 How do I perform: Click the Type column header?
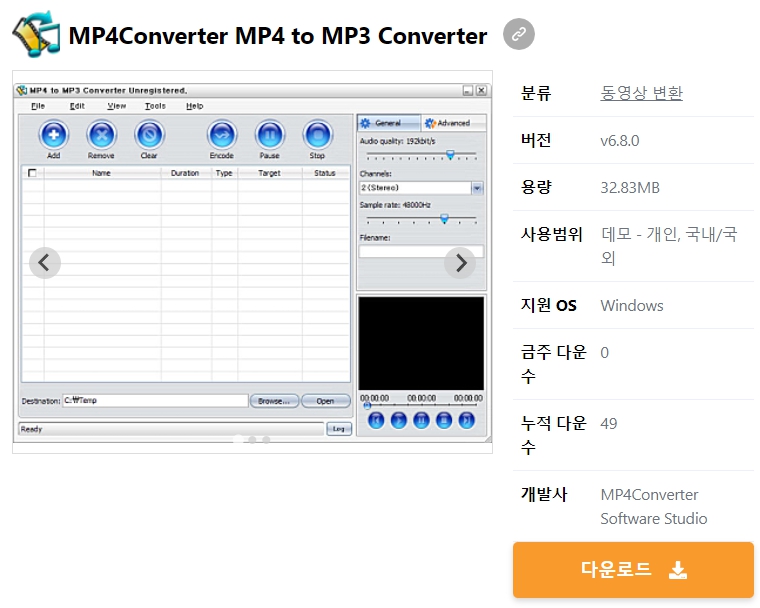[x=224, y=173]
